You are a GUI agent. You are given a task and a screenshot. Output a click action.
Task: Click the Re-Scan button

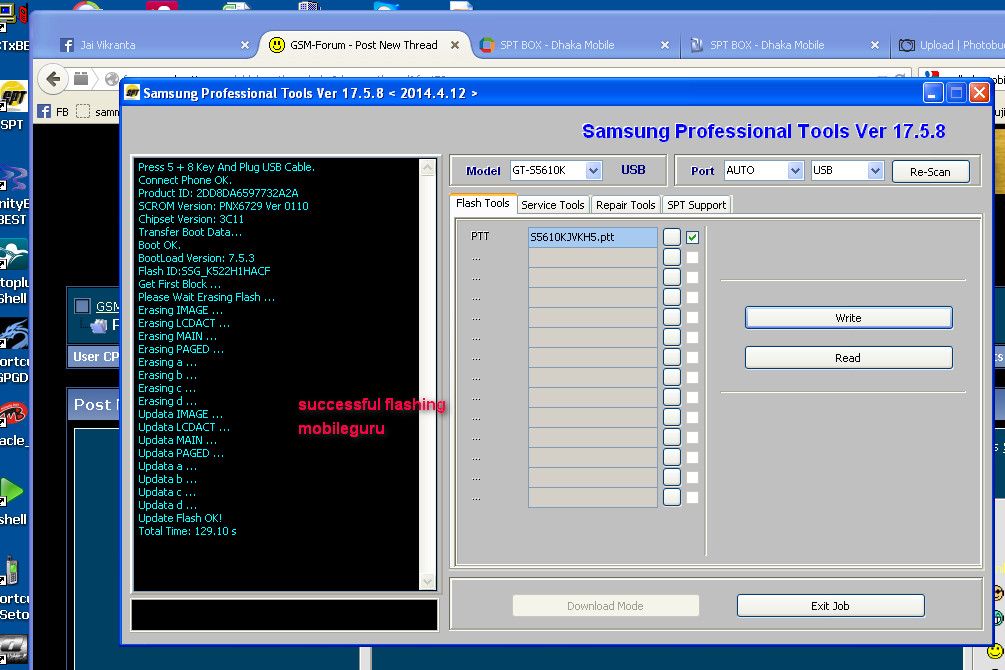931,171
